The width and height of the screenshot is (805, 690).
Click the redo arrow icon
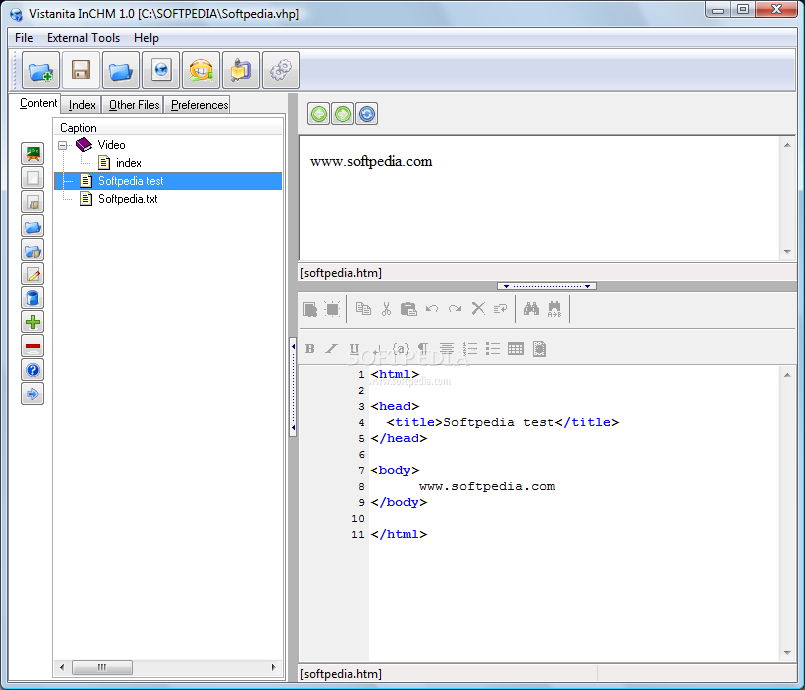pos(455,309)
